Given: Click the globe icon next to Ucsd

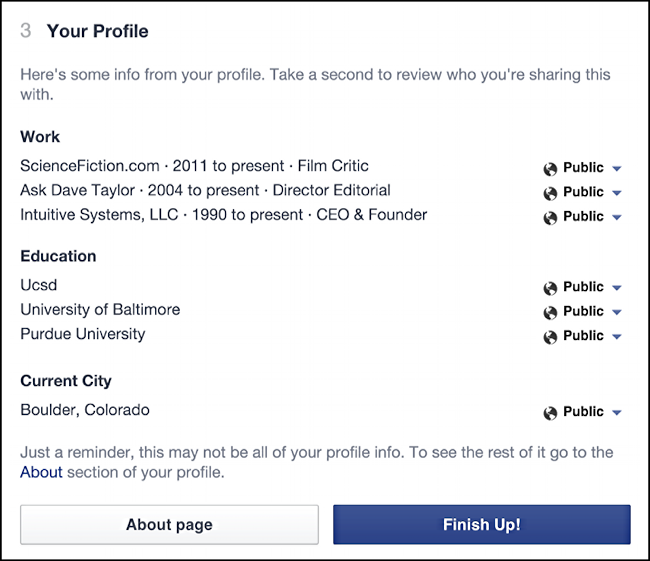Looking at the screenshot, I should click(x=550, y=288).
